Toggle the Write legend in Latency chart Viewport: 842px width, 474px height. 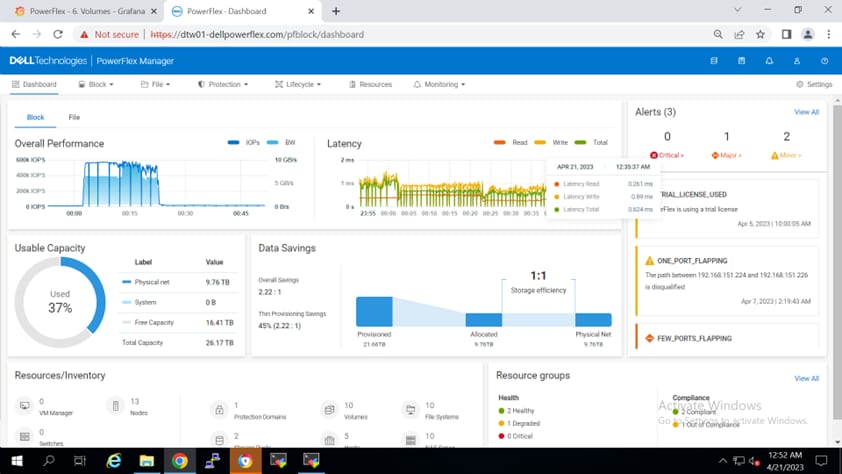coord(551,142)
